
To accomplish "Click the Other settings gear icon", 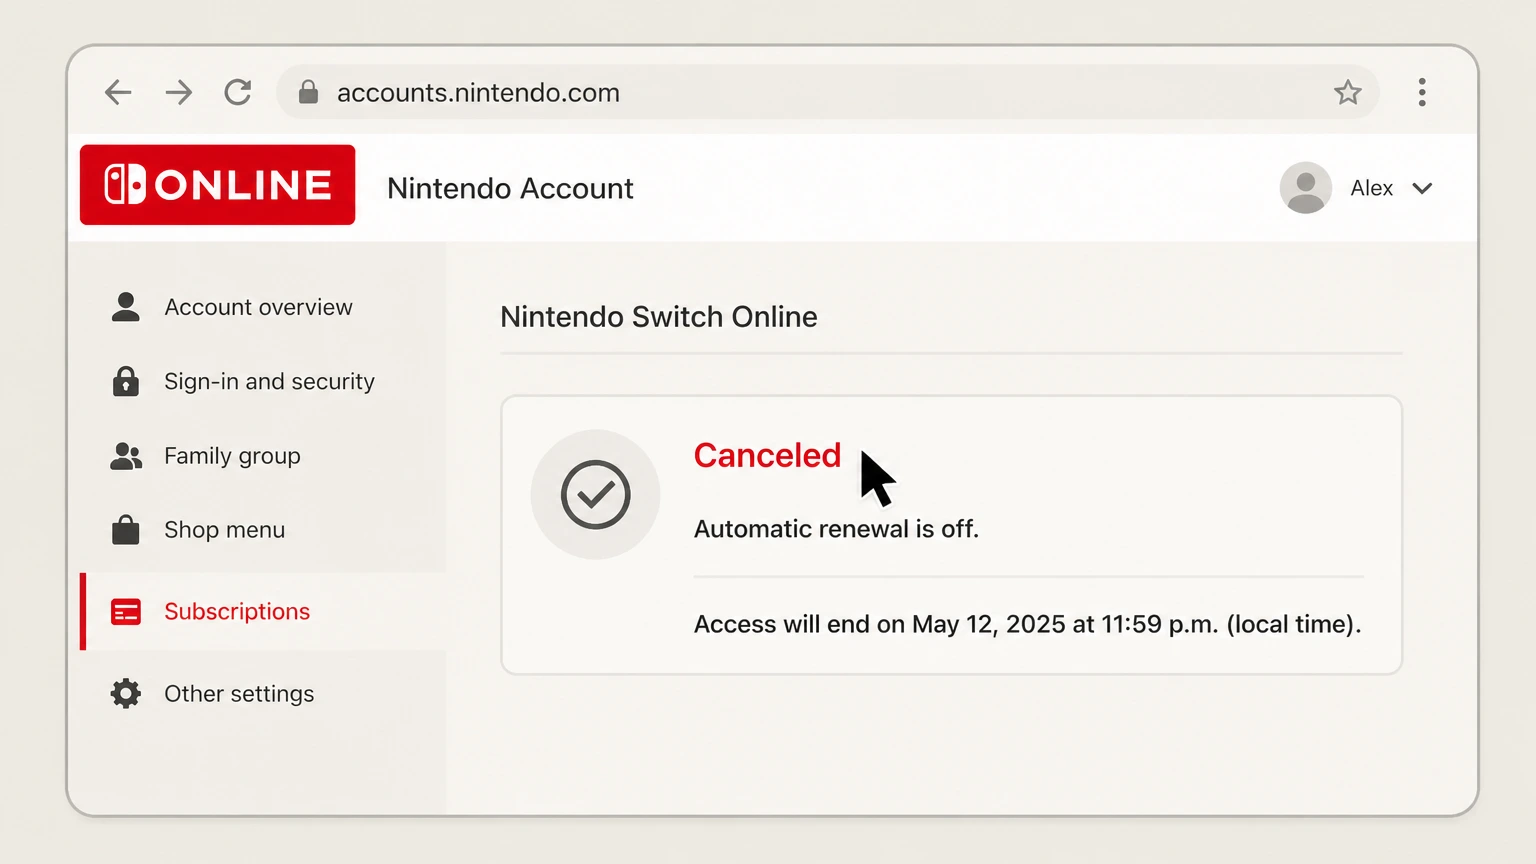I will (126, 693).
